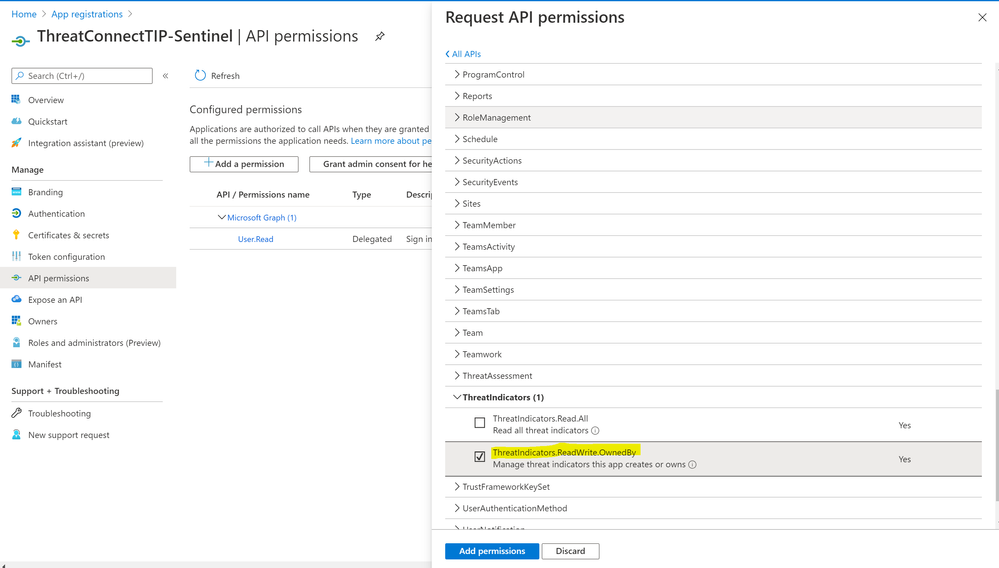Image resolution: width=999 pixels, height=568 pixels.
Task: Click Grant admin consent button
Action: 371,164
